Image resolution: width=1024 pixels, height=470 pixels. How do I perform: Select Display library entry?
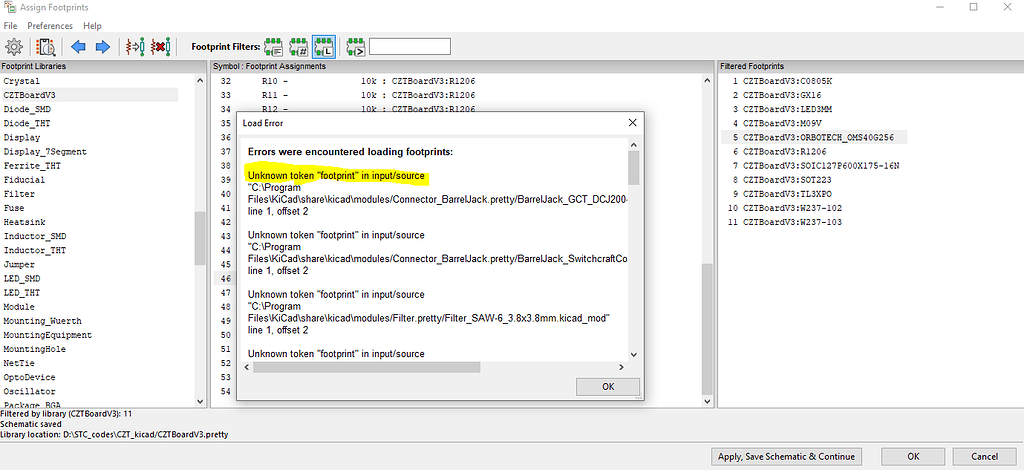tap(22, 138)
